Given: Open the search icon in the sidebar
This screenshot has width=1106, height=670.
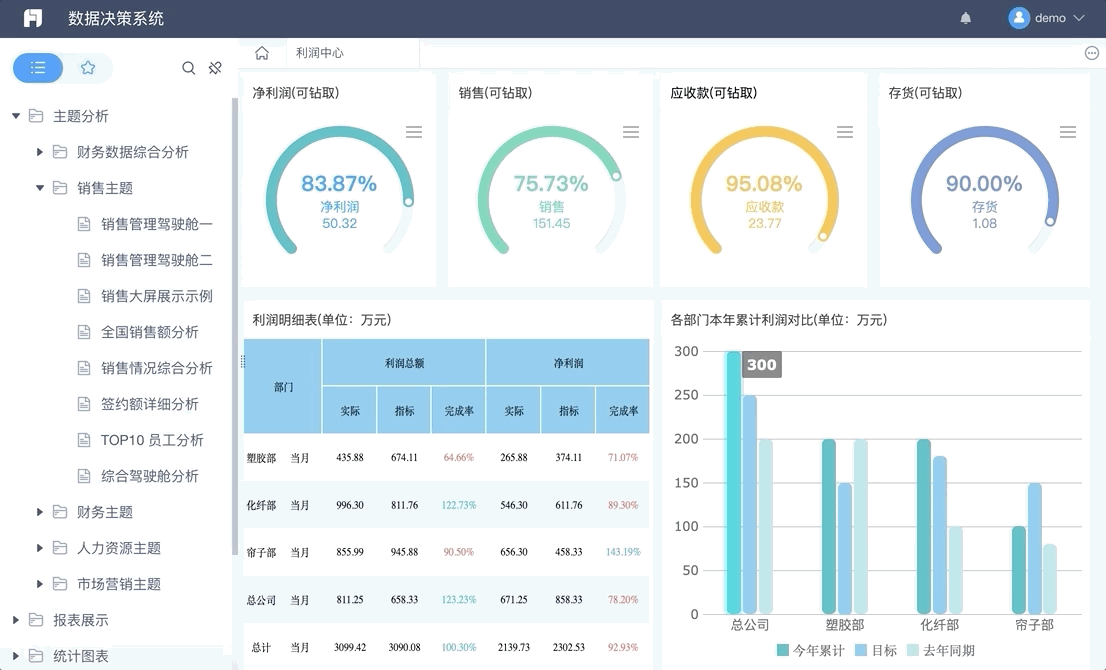Looking at the screenshot, I should tap(188, 68).
